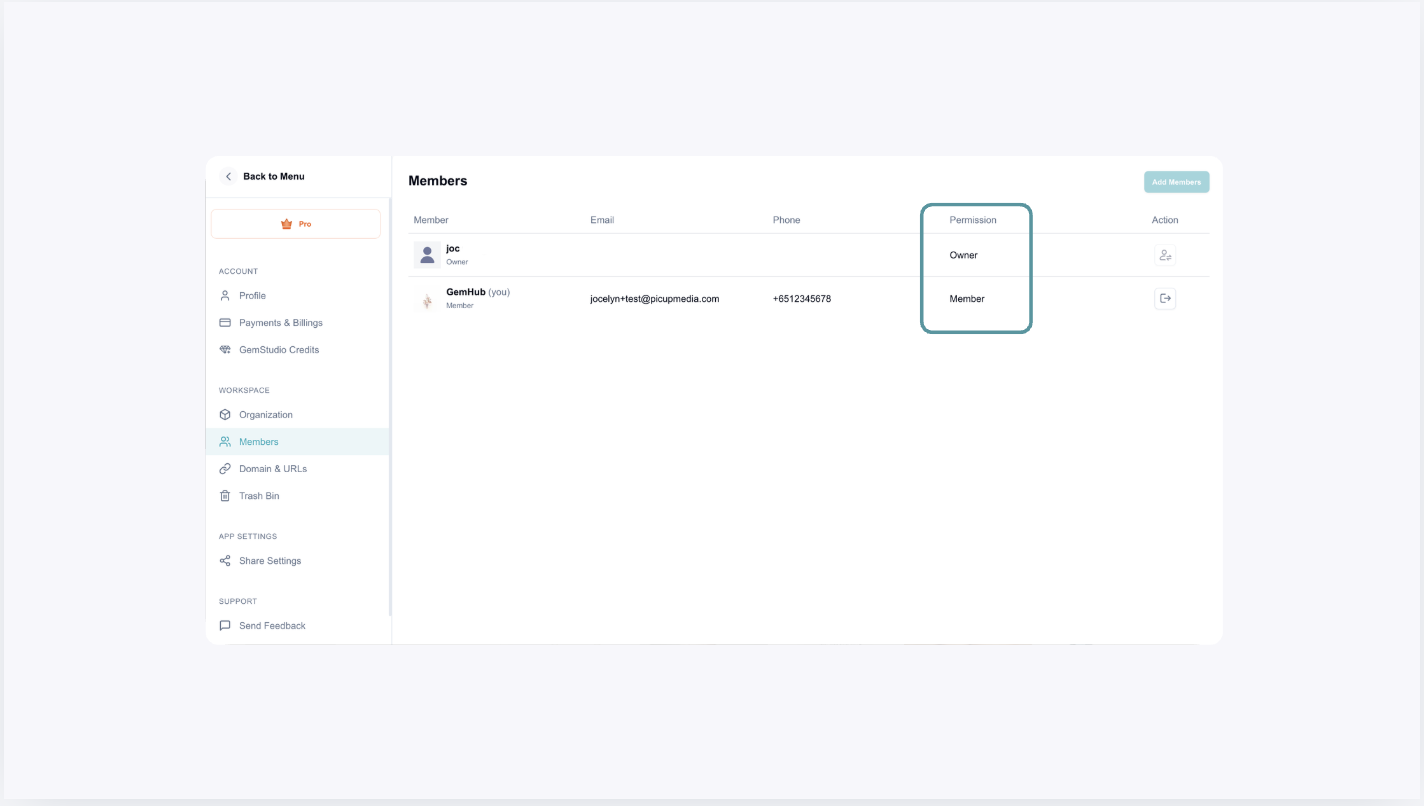Click GemHub member avatar logo
This screenshot has height=806, width=1424.
point(427,299)
